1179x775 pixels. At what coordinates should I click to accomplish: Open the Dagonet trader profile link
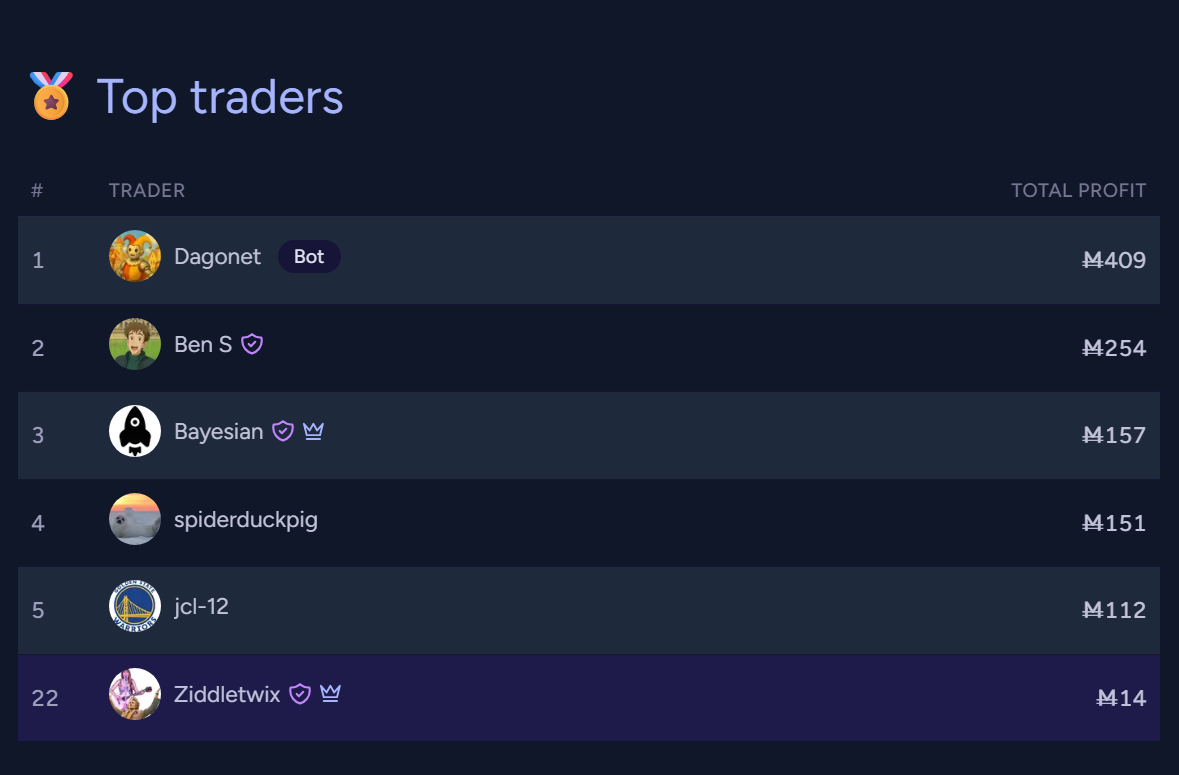coord(217,257)
